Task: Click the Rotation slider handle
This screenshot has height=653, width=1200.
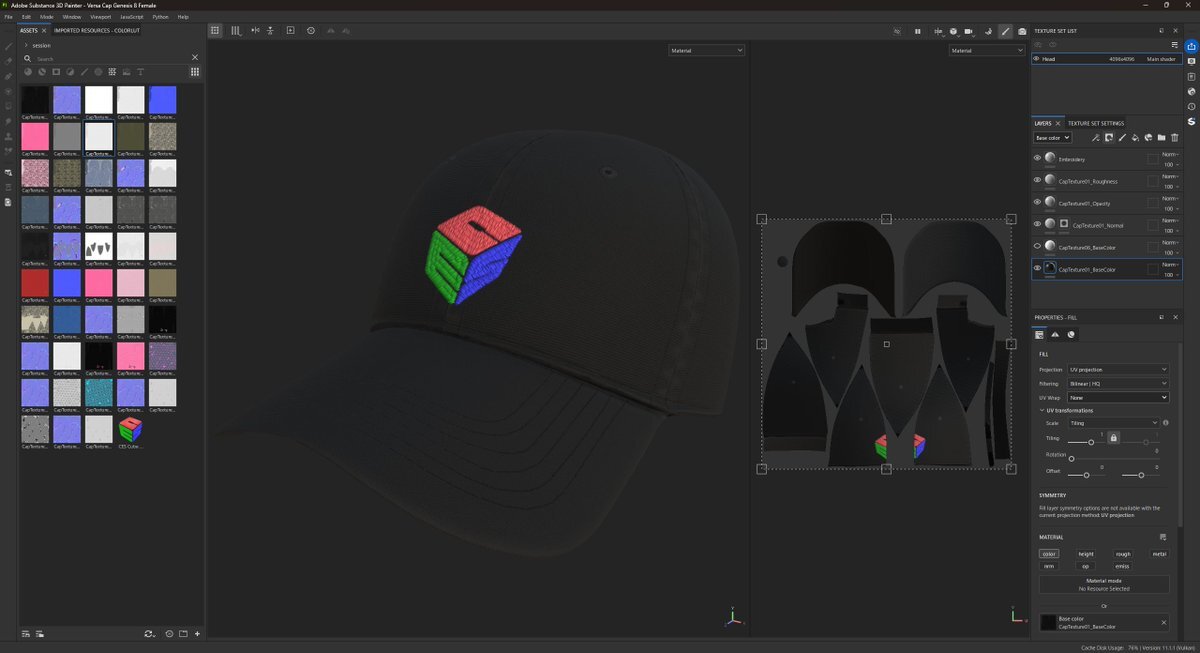Action: pyautogui.click(x=1072, y=459)
